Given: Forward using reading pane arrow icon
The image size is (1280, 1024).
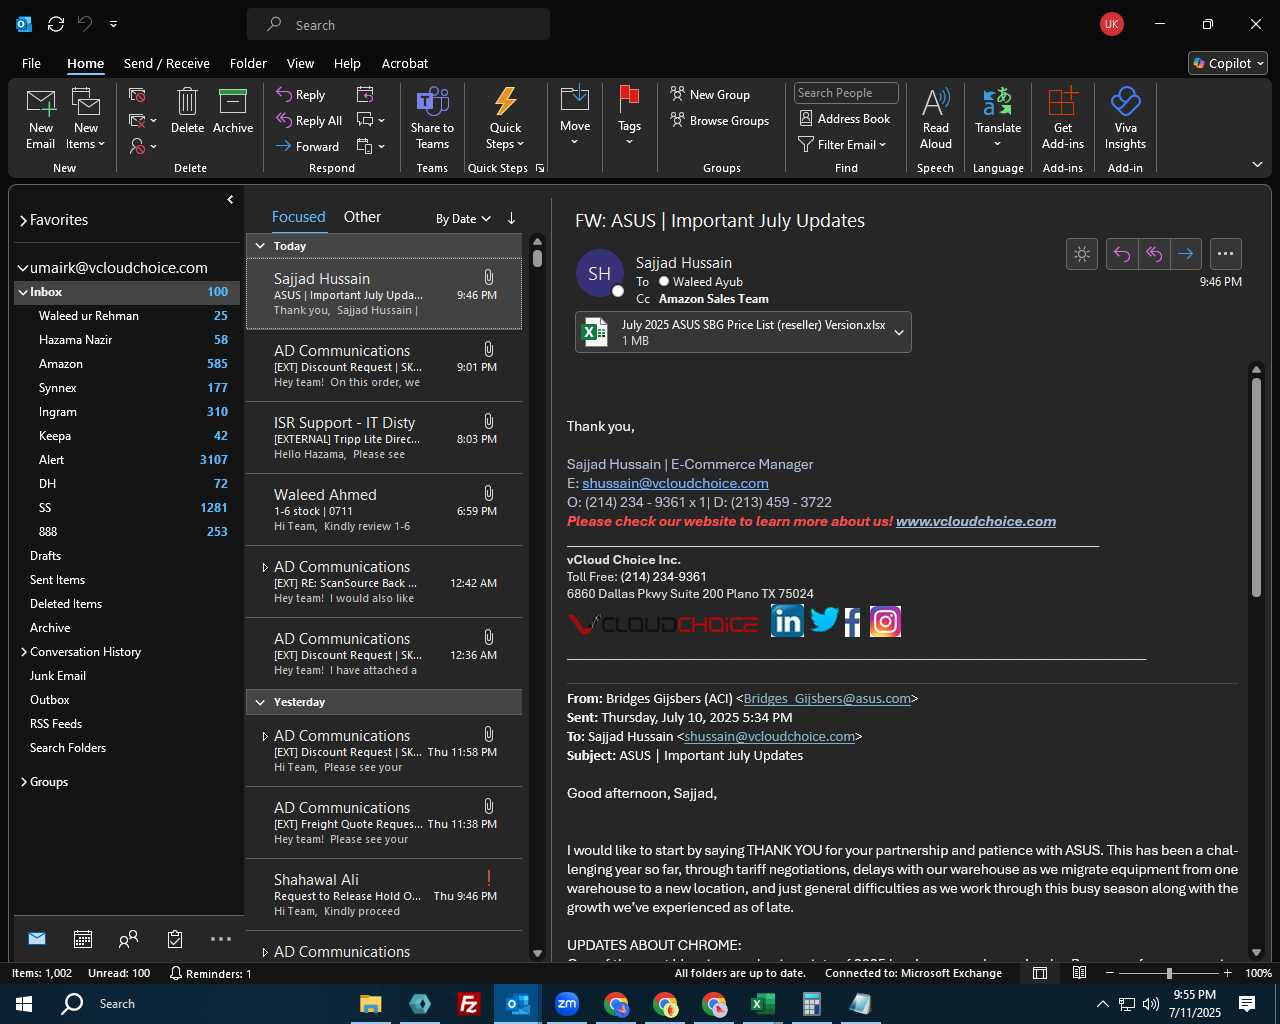Looking at the screenshot, I should pos(1186,254).
